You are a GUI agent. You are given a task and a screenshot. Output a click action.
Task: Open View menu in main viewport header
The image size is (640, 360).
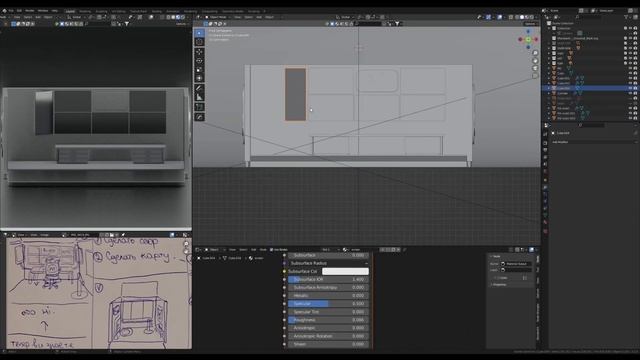238,17
